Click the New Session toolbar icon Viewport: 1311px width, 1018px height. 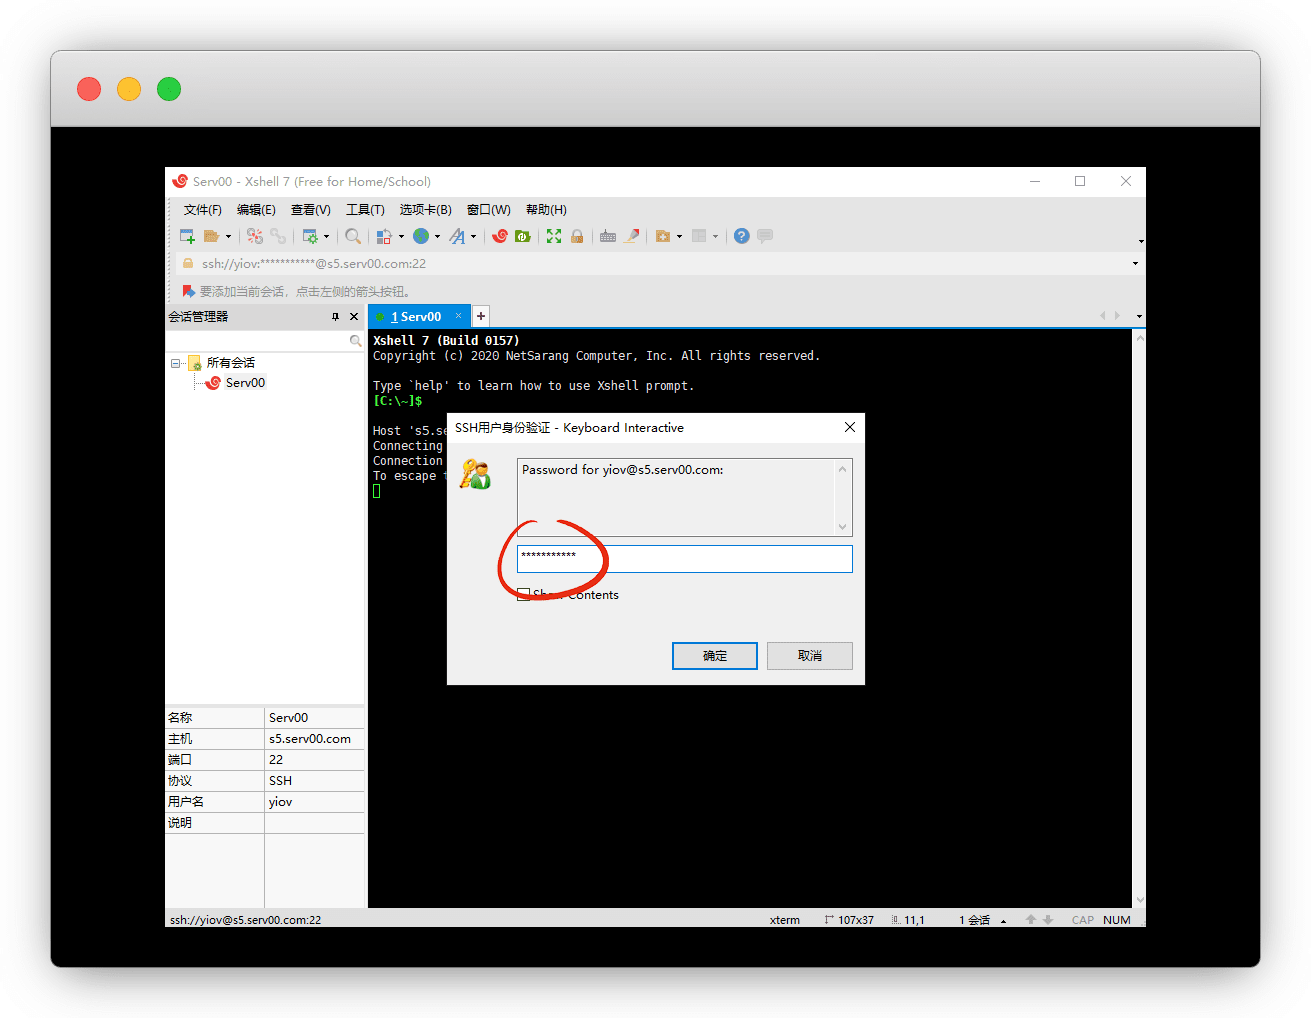(x=187, y=236)
